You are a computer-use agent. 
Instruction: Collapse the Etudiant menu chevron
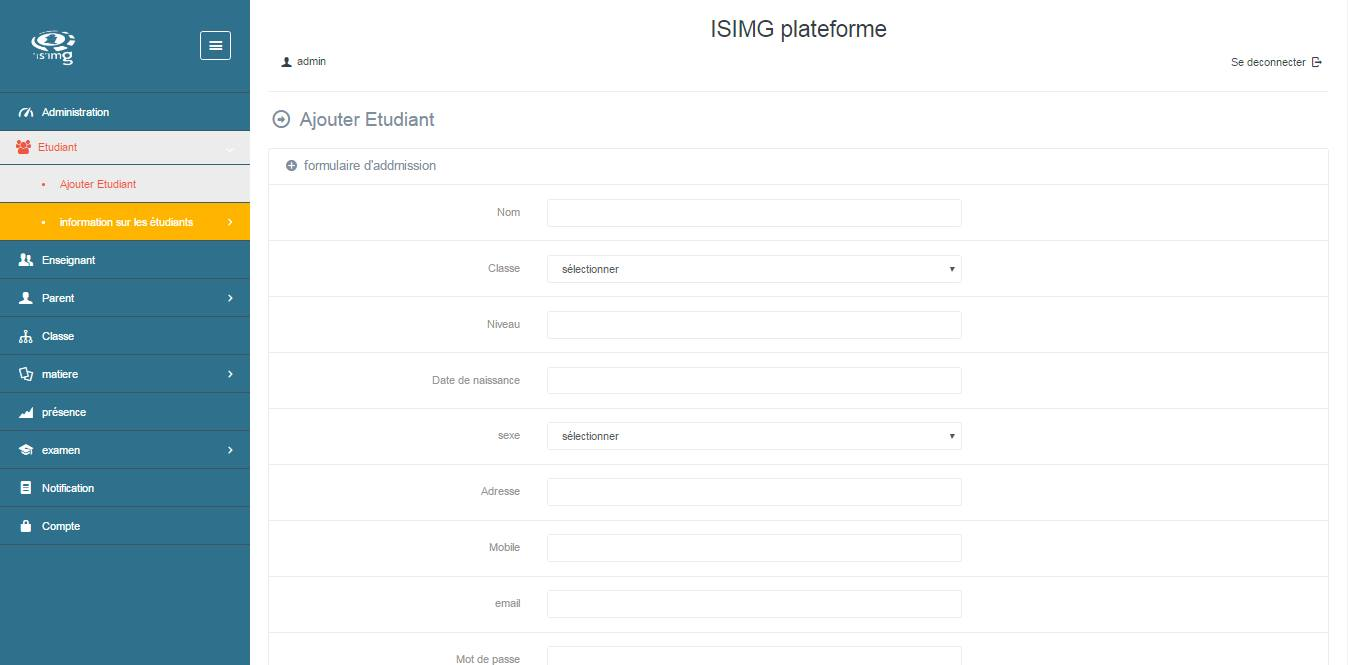230,148
